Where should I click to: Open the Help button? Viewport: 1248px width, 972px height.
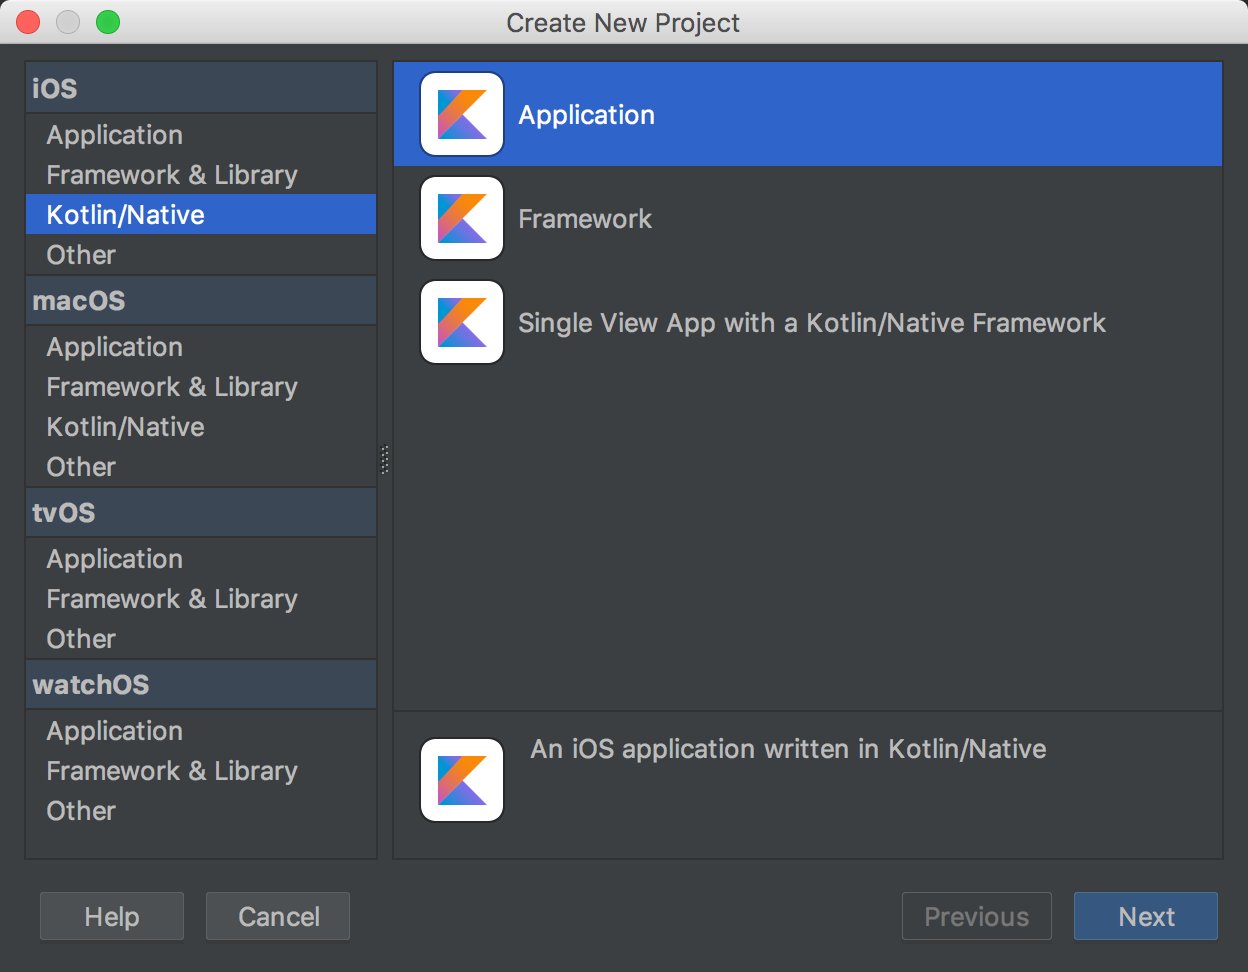[112, 916]
